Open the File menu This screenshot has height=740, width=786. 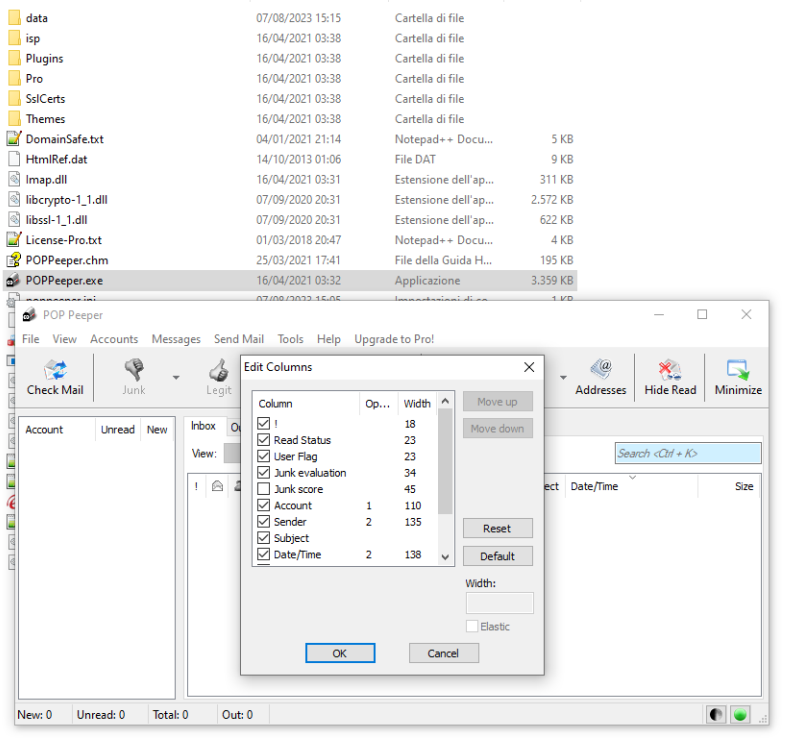coord(31,339)
